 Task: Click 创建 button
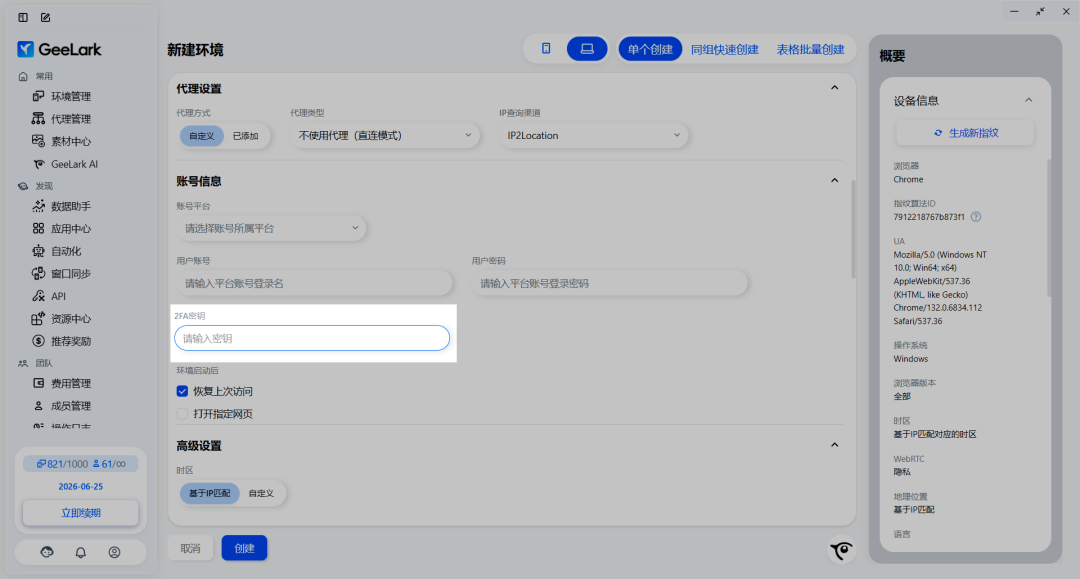point(245,548)
